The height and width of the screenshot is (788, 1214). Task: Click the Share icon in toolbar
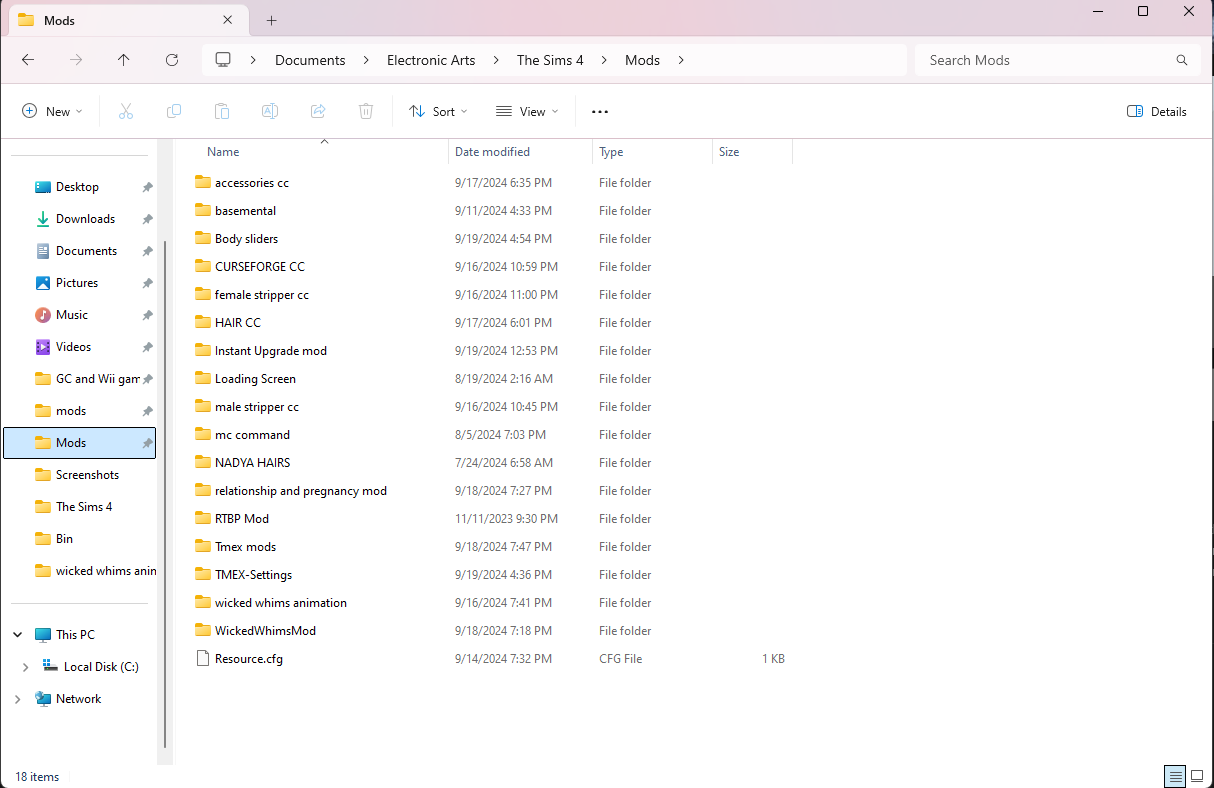[x=318, y=111]
